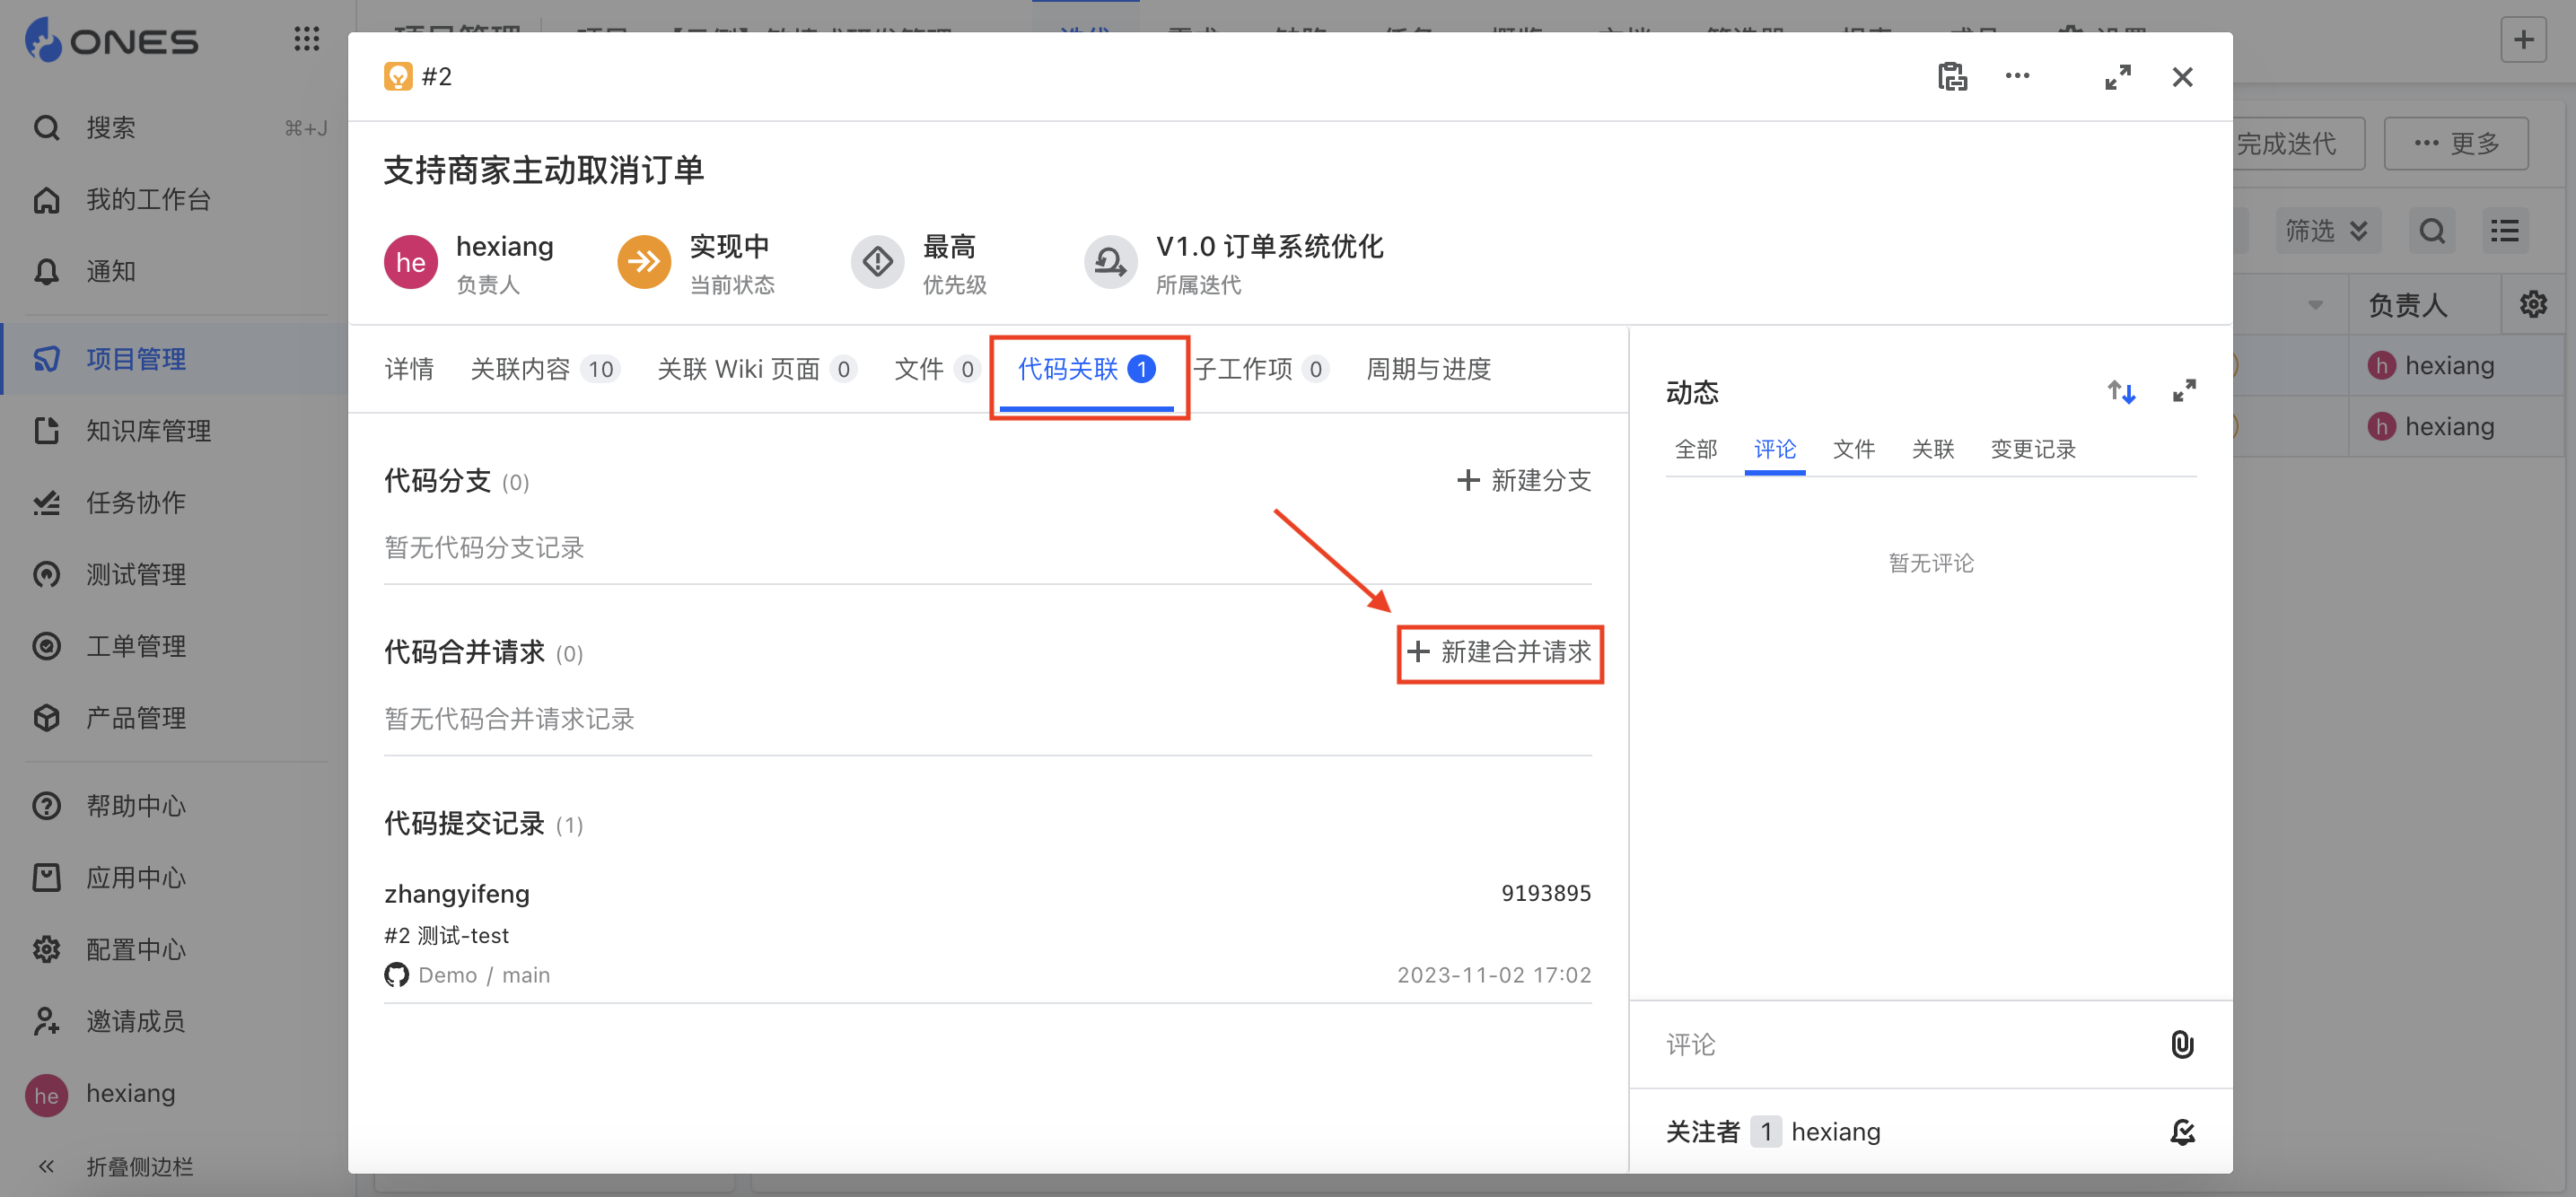Open 更多 menu in background page

coord(2456,143)
